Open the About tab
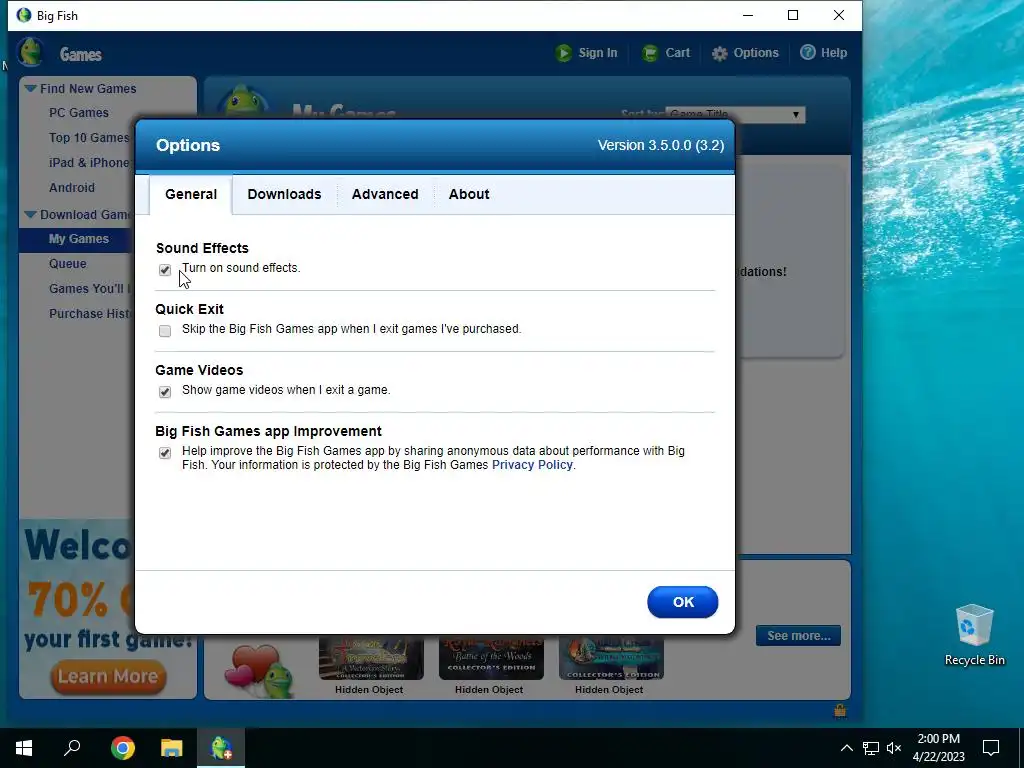The width and height of the screenshot is (1024, 768). coord(468,194)
